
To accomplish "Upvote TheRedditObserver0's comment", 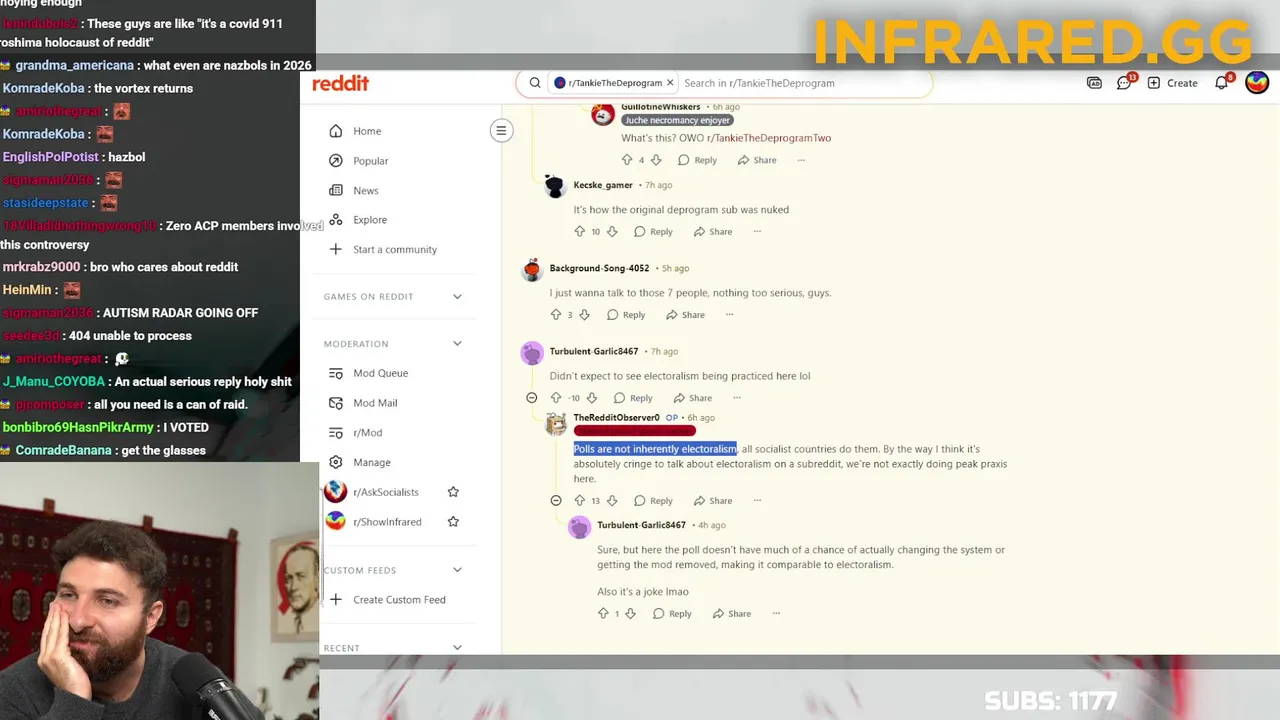I will (x=579, y=500).
